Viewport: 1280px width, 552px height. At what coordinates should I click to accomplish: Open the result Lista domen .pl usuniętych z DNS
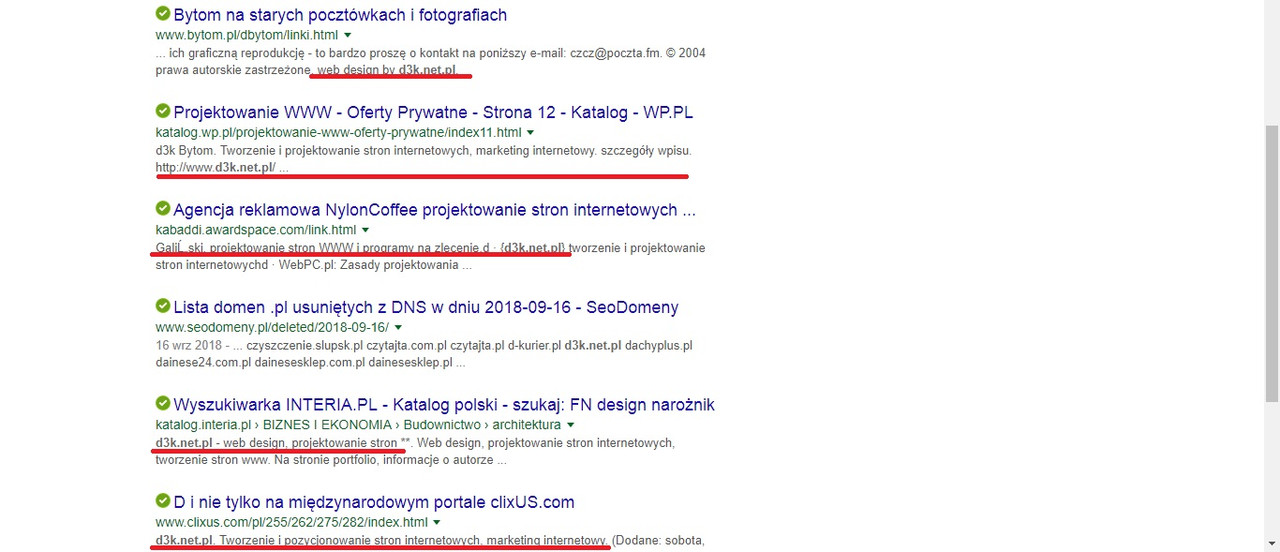pyautogui.click(x=426, y=307)
